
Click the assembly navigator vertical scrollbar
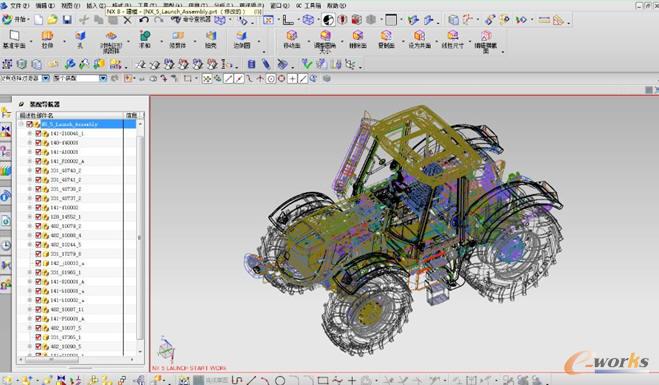coord(140,238)
